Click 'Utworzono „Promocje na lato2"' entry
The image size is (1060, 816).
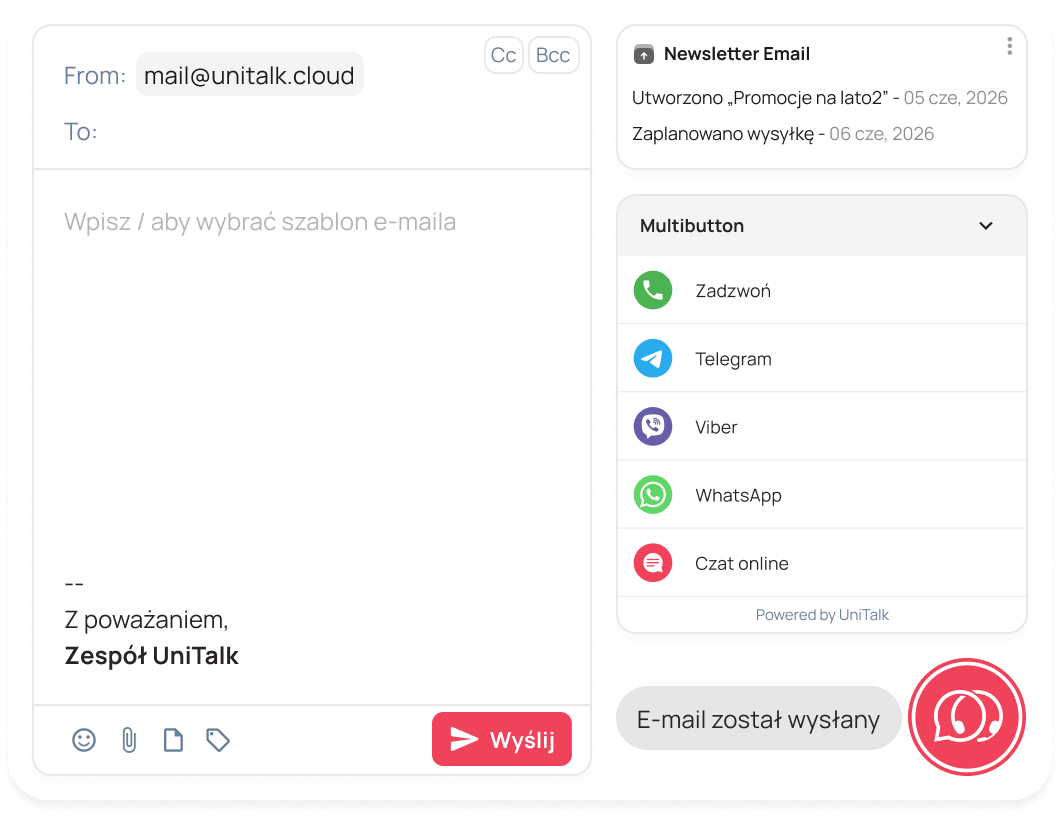click(x=760, y=98)
